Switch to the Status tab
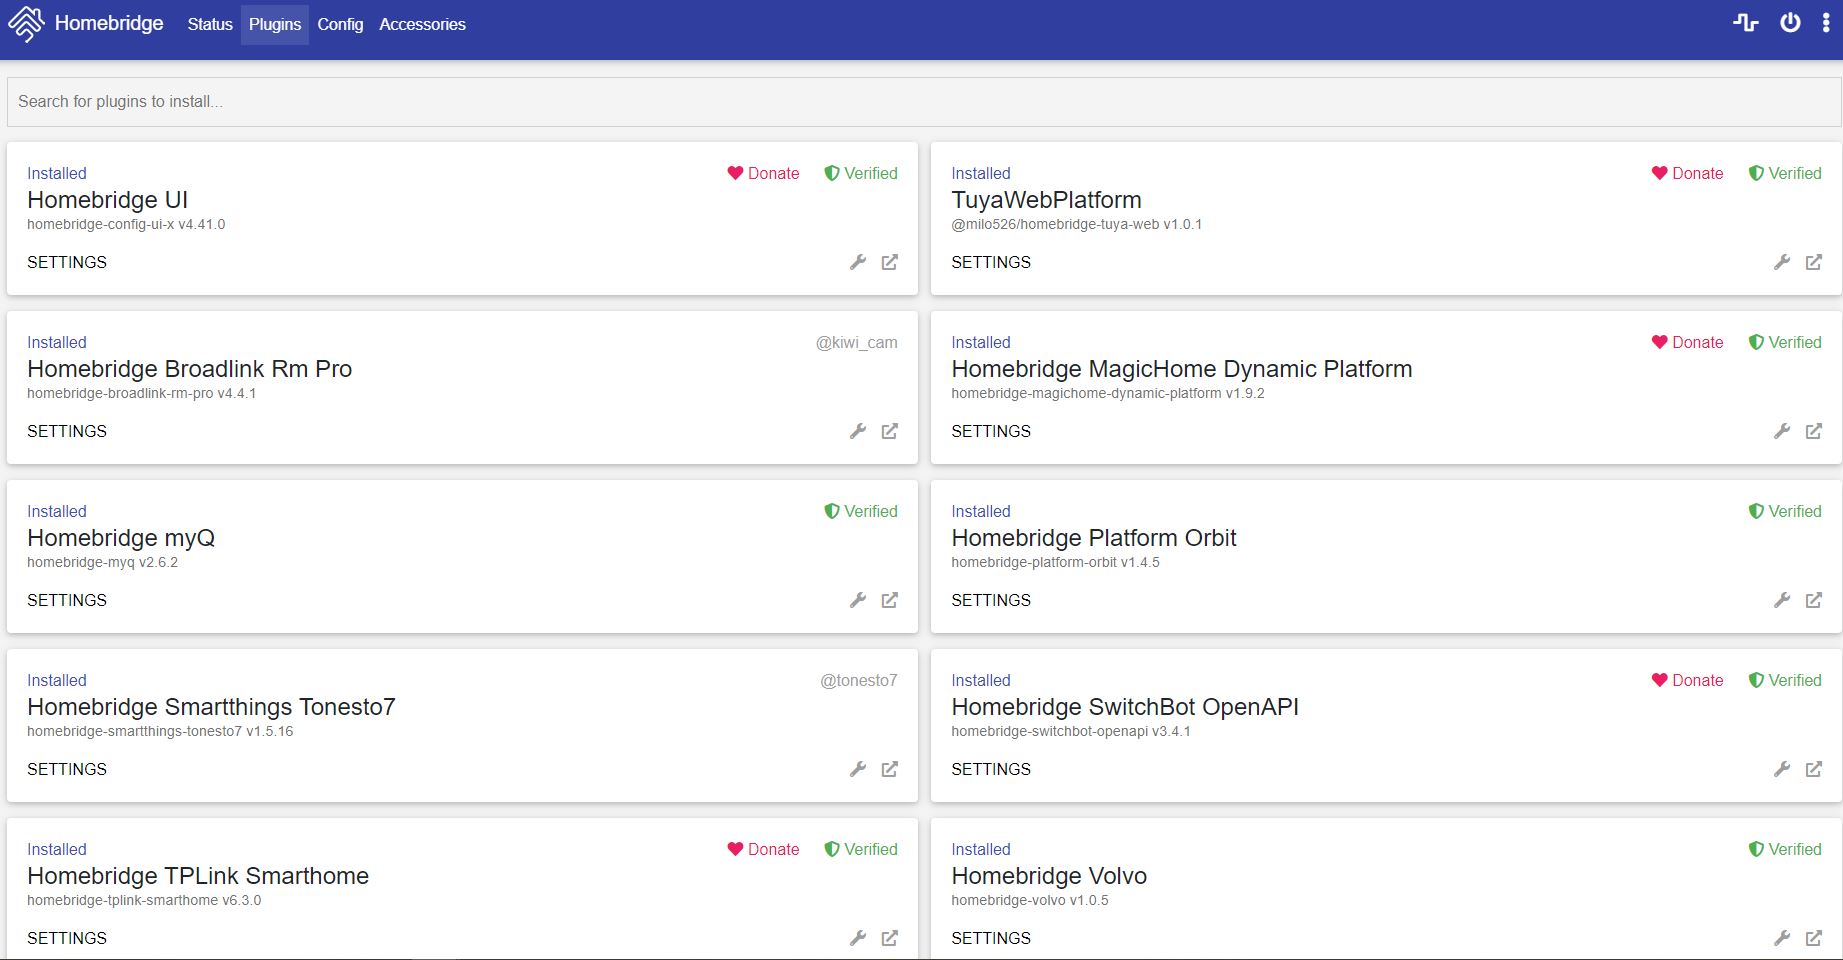1843x960 pixels. point(209,24)
